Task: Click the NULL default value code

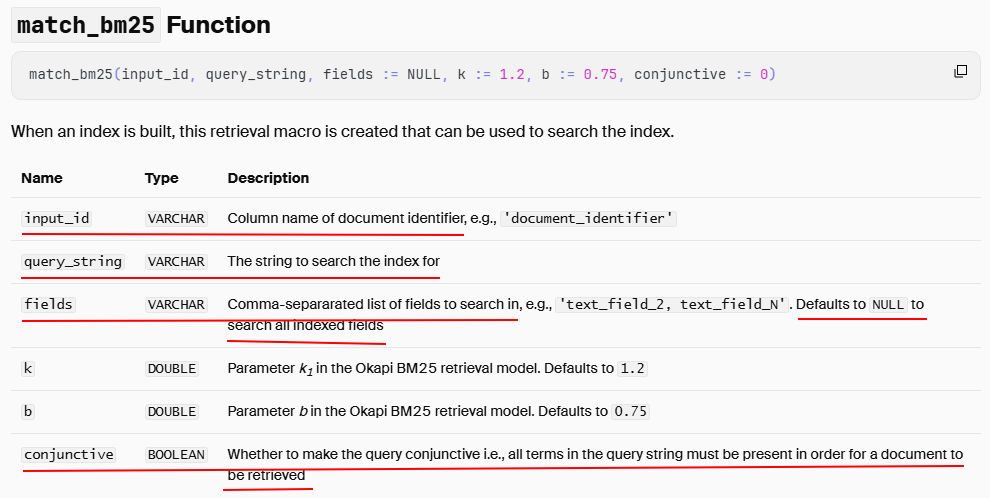Action: pos(888,304)
